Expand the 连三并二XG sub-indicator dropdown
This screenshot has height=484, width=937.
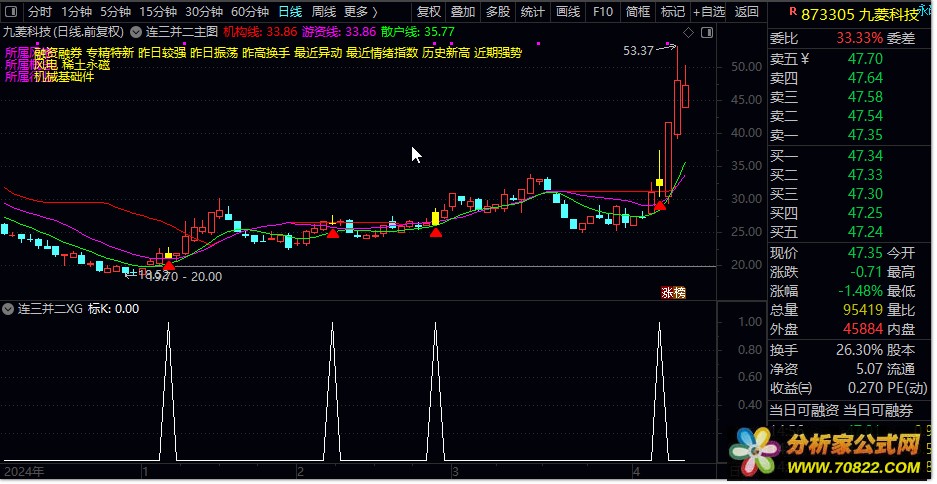point(8,309)
